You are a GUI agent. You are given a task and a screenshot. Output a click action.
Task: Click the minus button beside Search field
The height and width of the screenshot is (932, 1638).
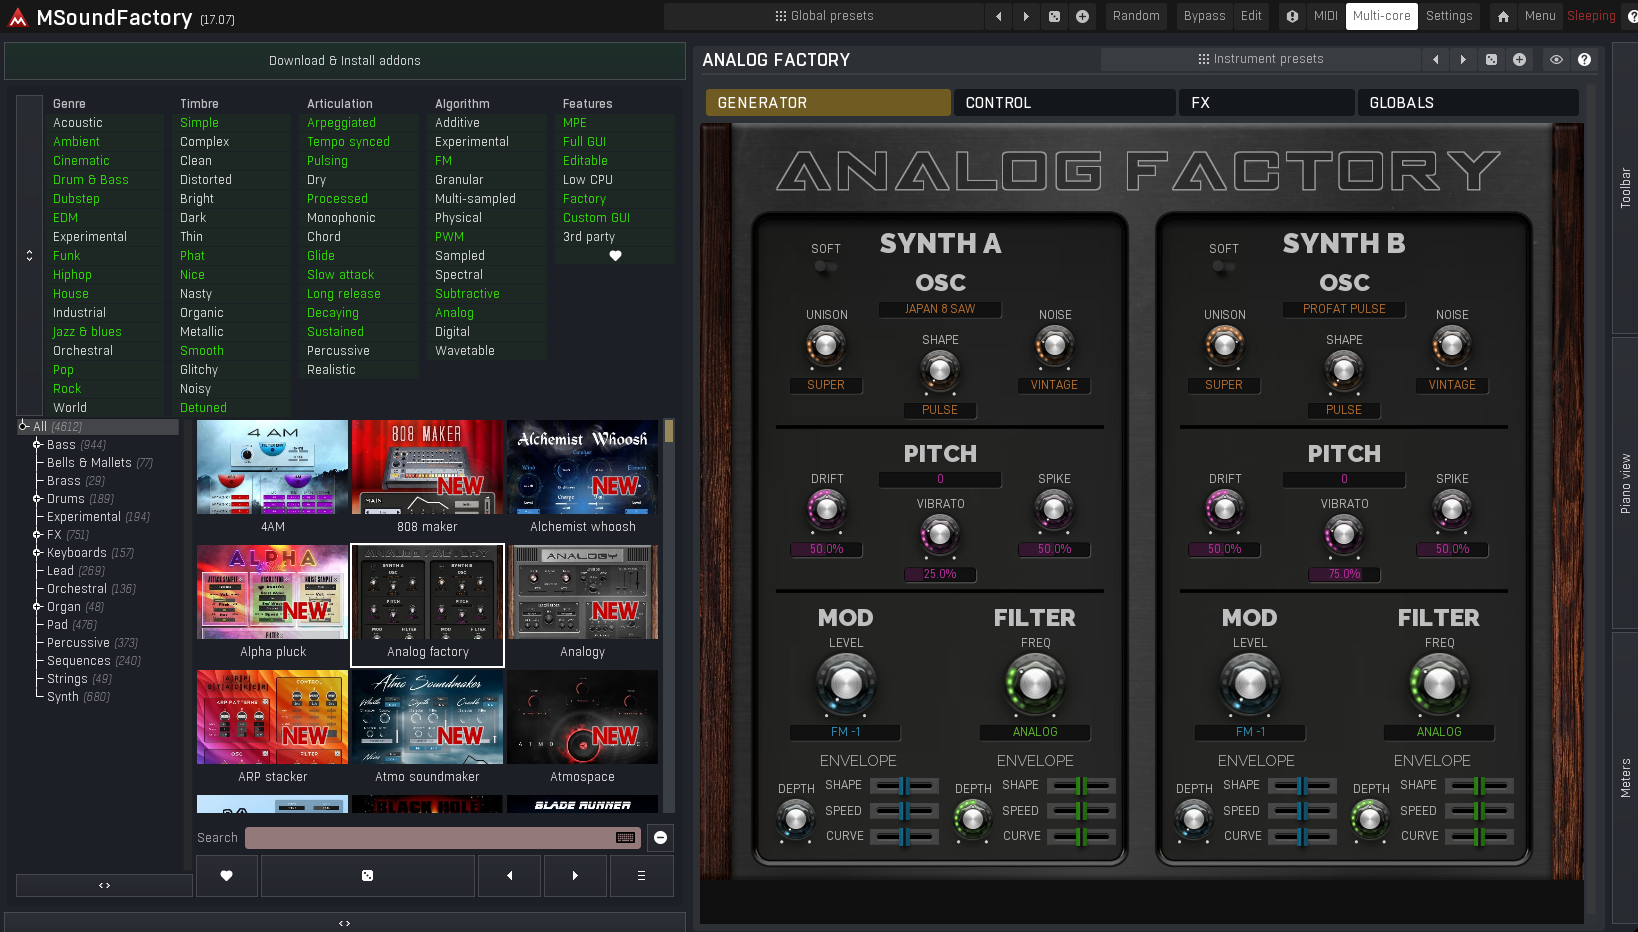(x=660, y=838)
